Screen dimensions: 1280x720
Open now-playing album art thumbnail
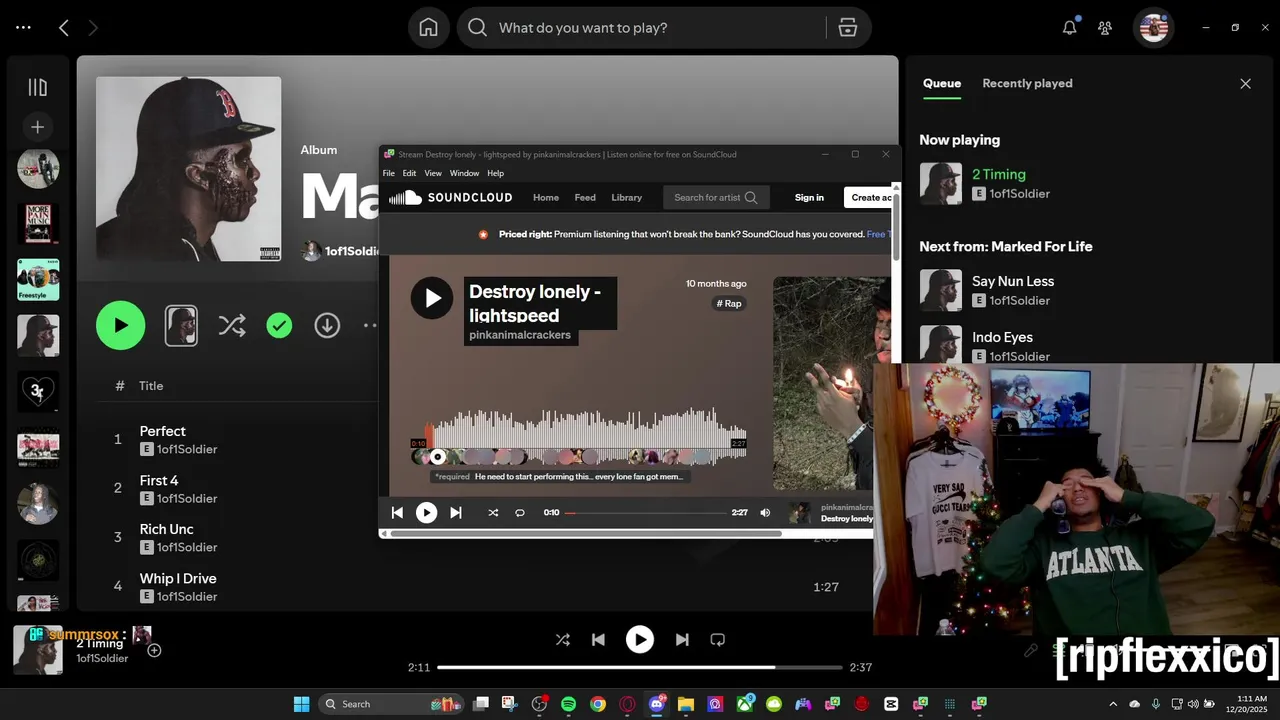click(x=38, y=650)
